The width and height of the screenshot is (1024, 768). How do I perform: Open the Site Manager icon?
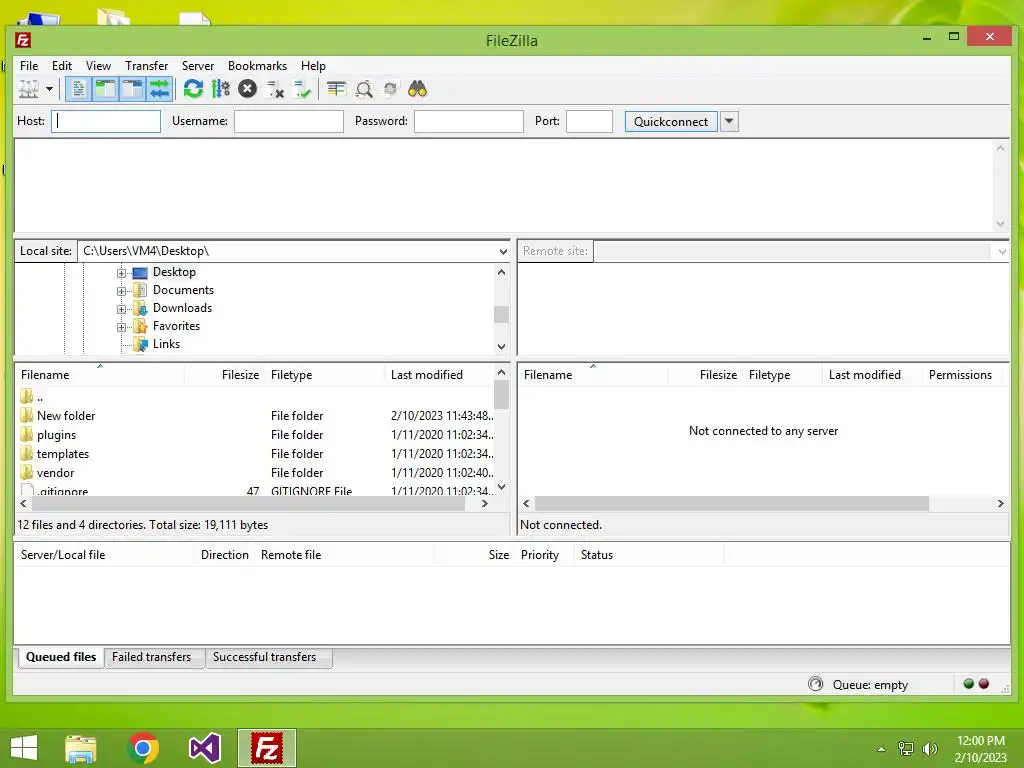(x=29, y=89)
